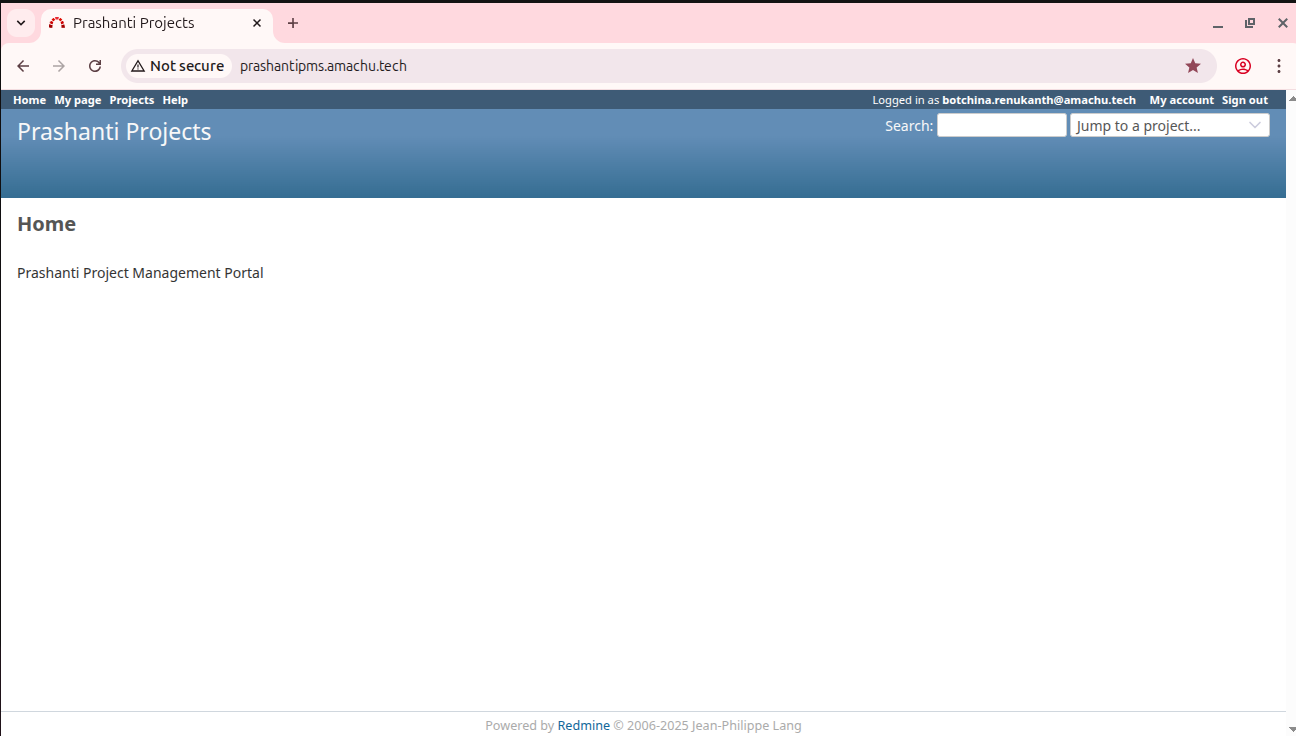Open the Jump to a project dropdown

(x=1169, y=125)
